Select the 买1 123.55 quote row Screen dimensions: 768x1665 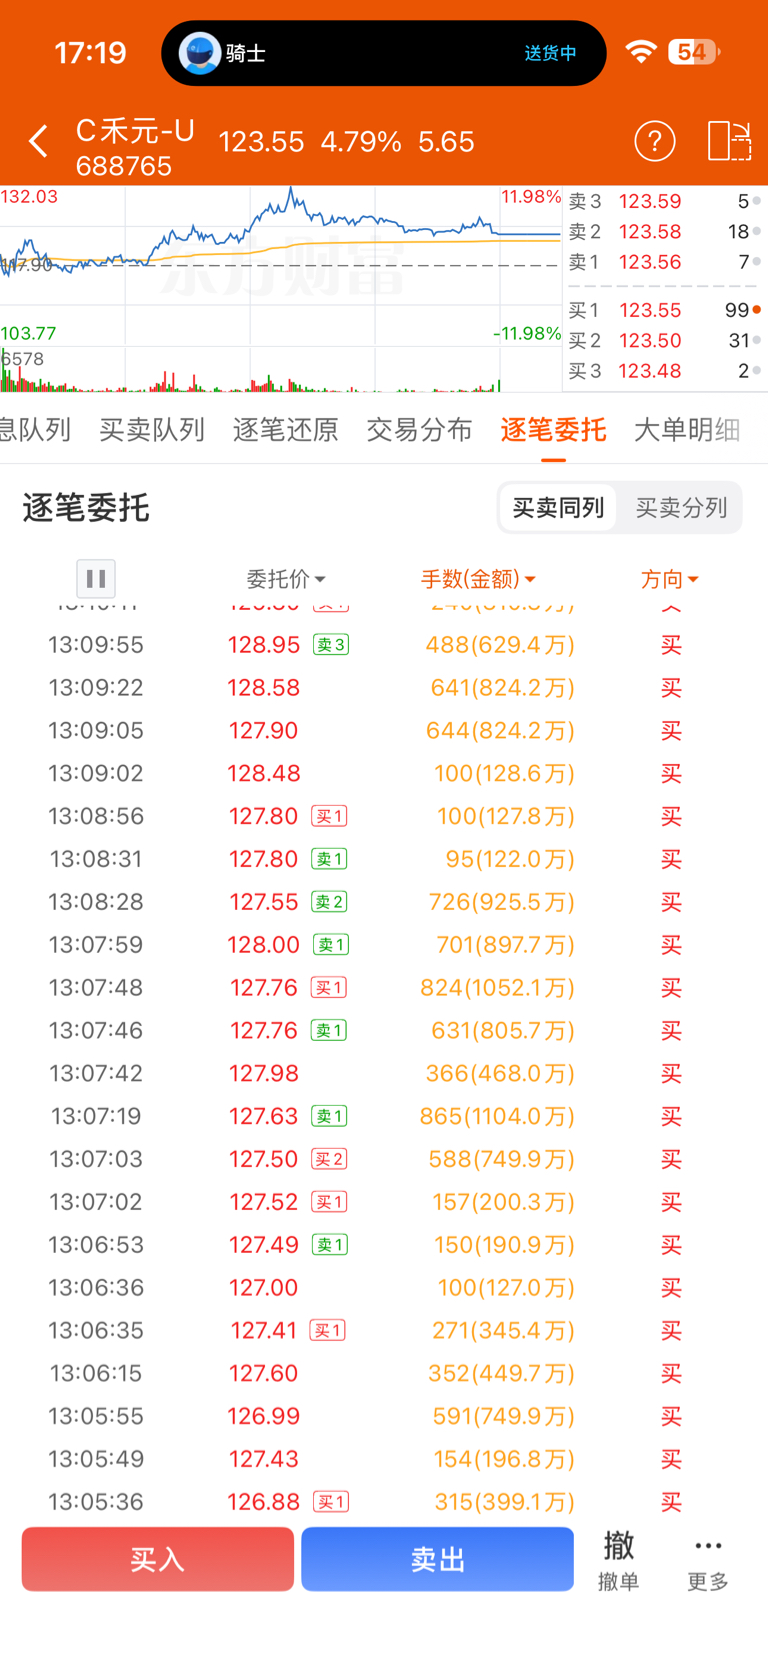click(664, 311)
